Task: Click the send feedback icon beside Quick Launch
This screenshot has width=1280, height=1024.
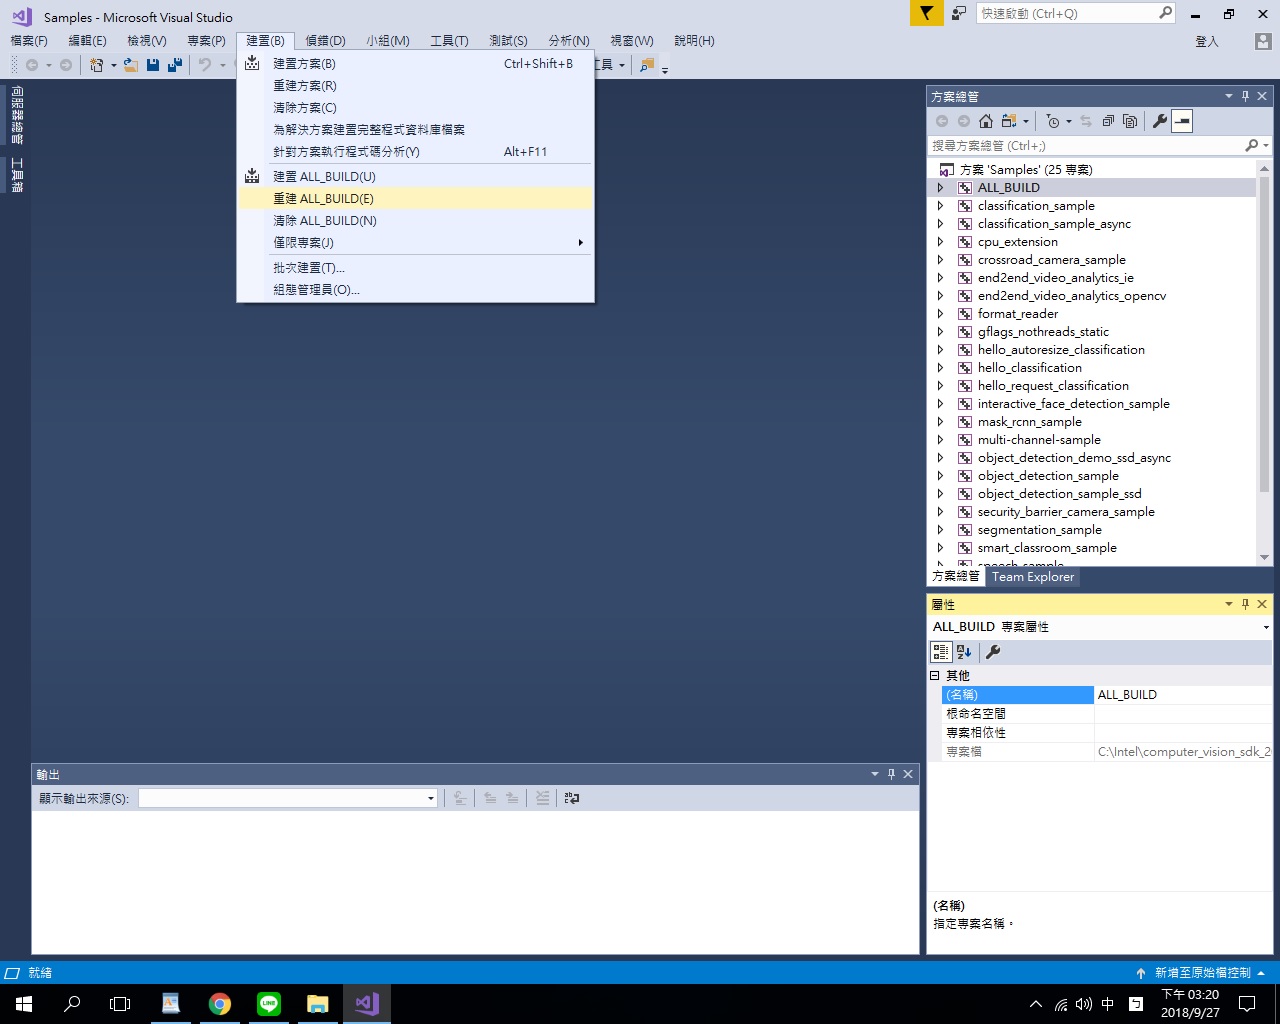Action: click(959, 13)
